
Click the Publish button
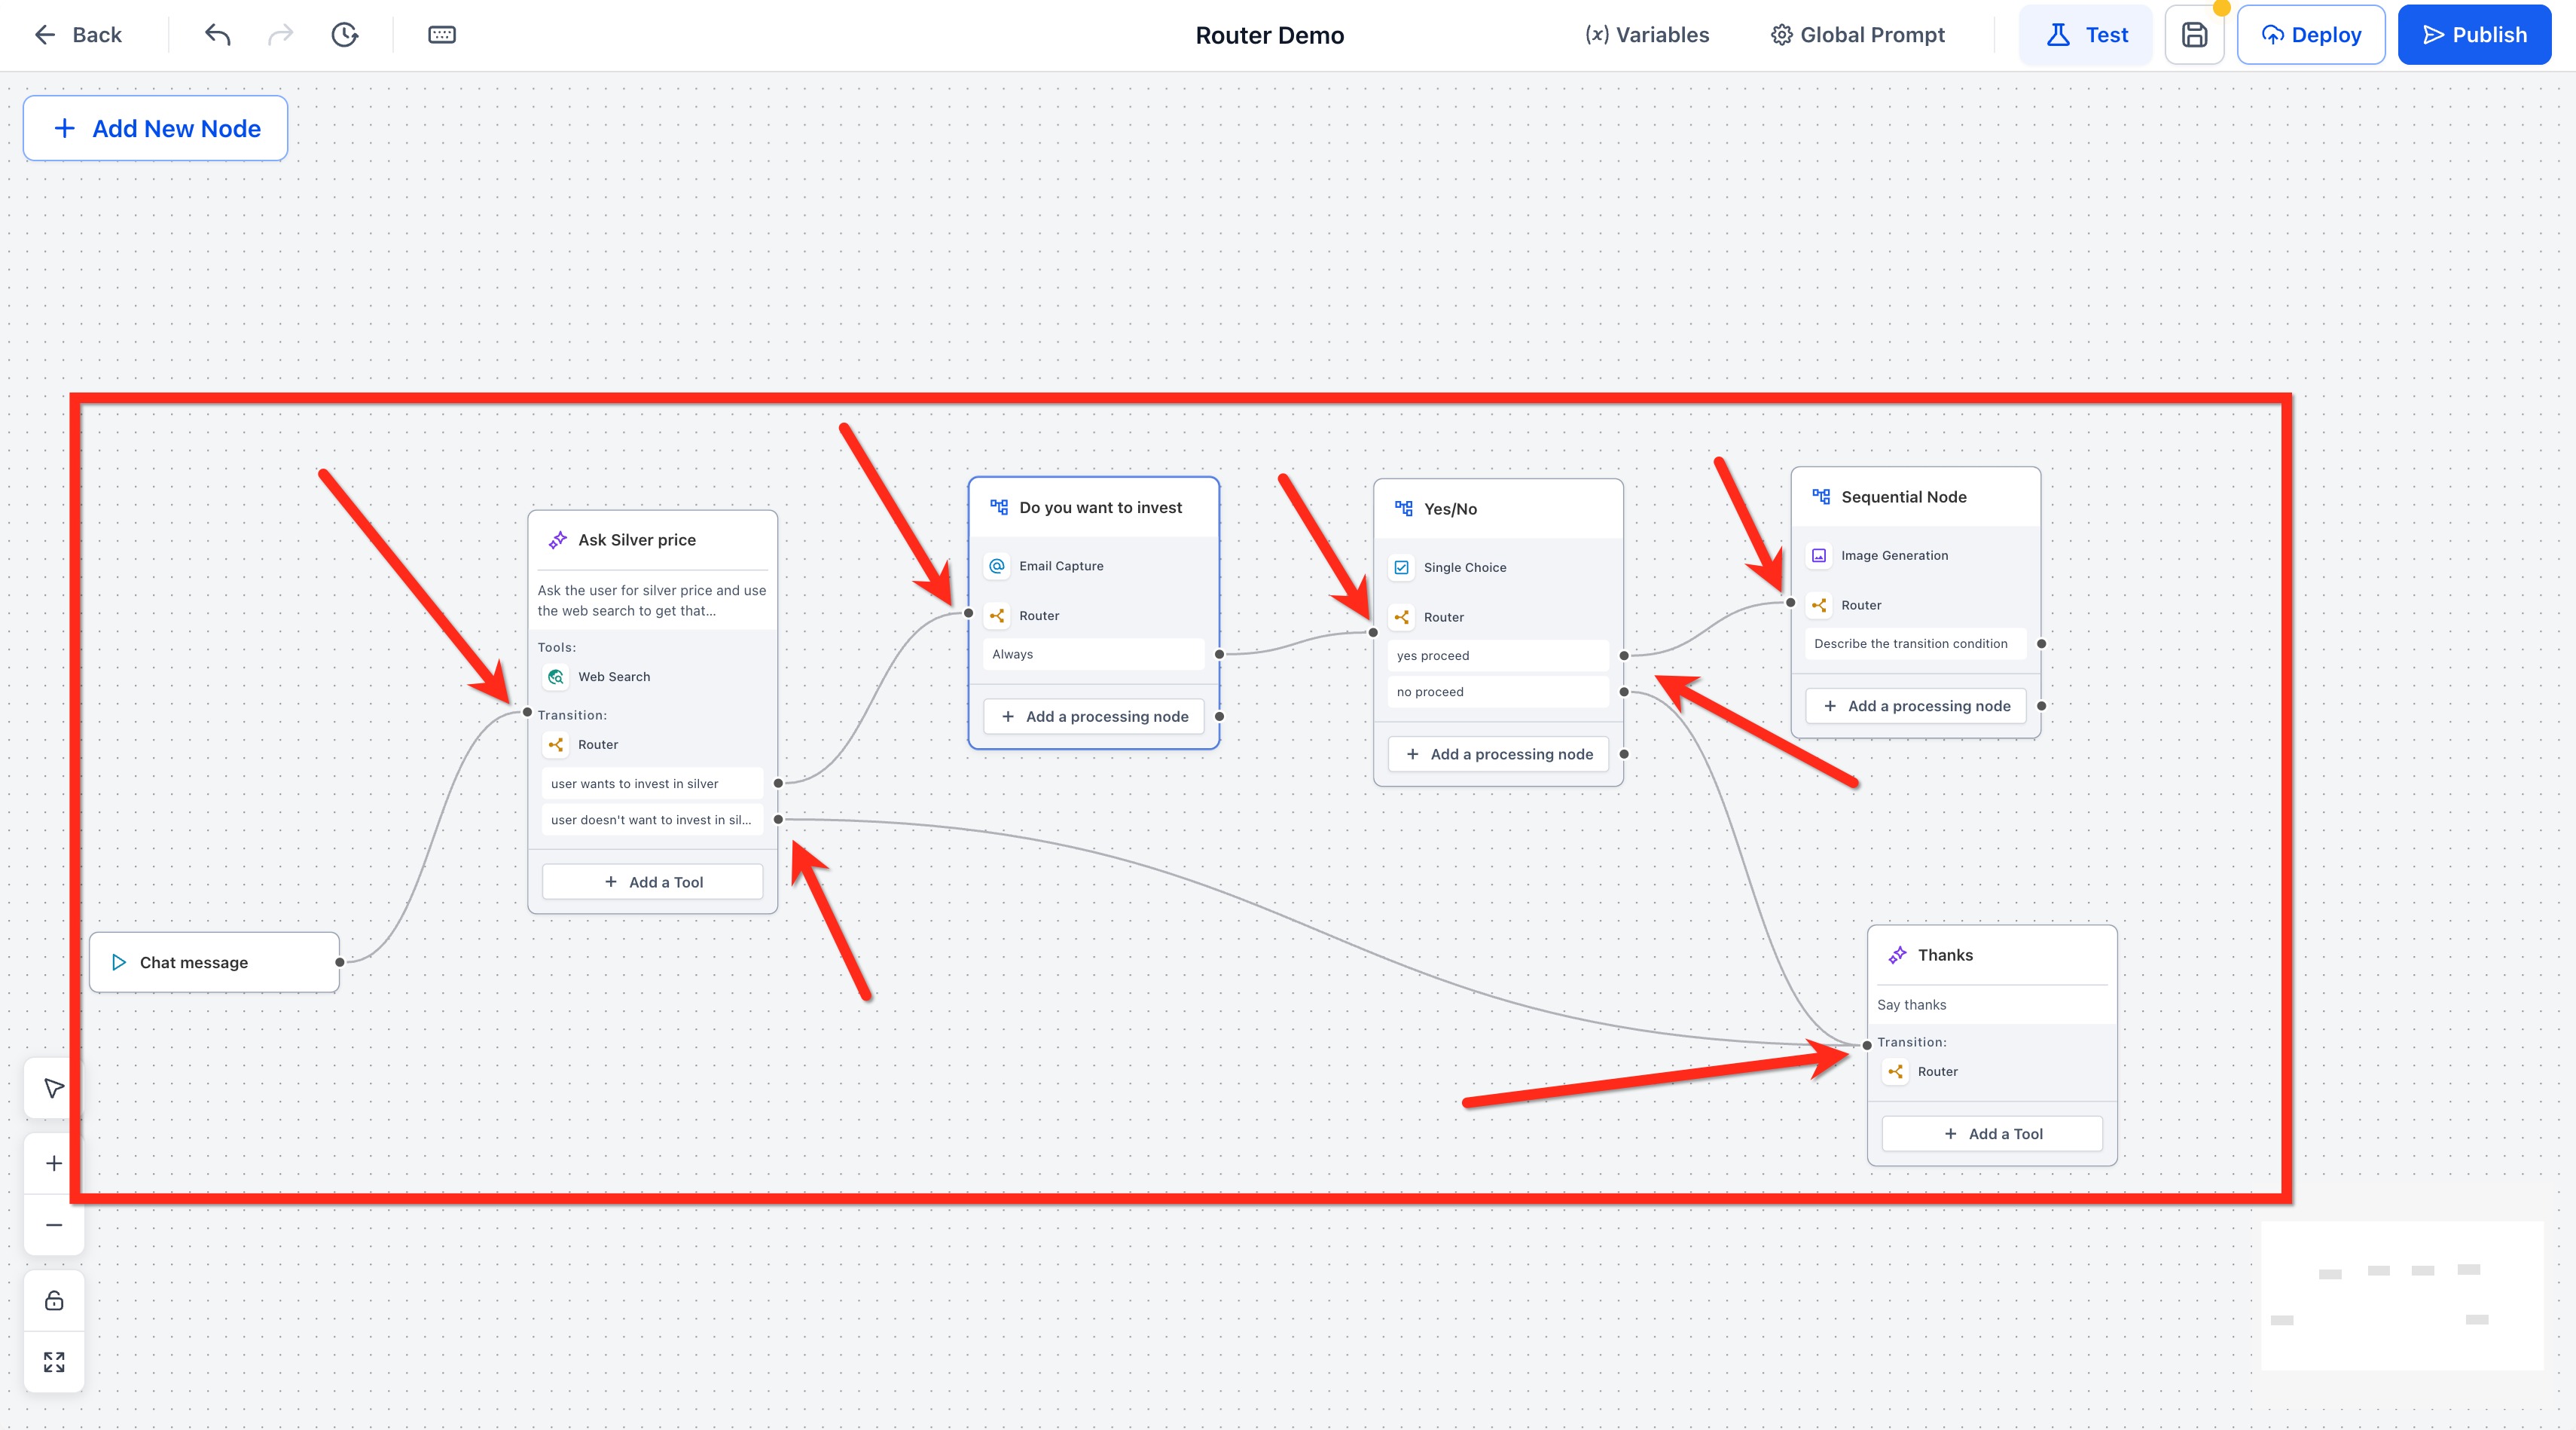[2474, 35]
